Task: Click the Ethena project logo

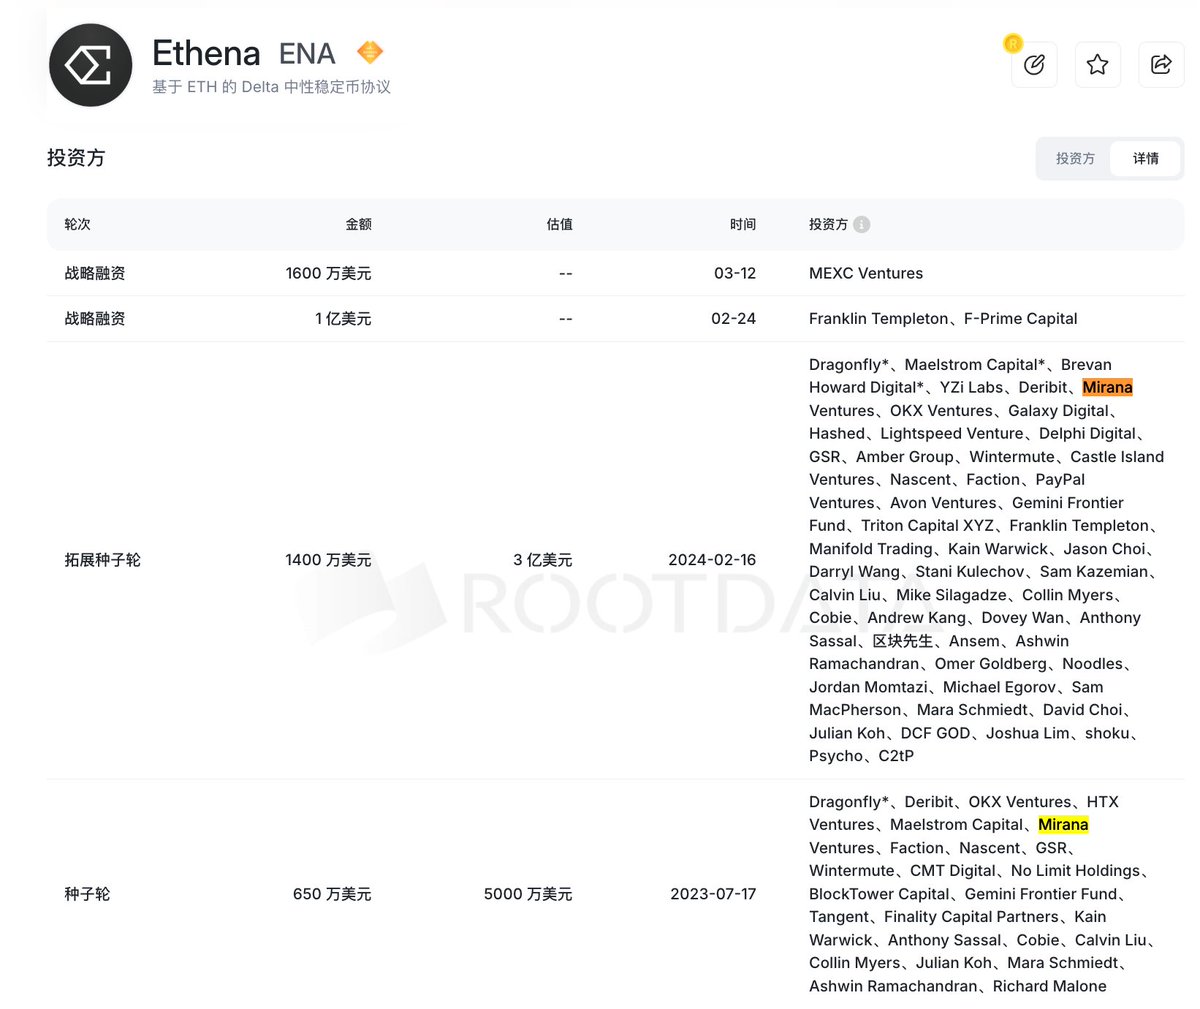Action: 91,65
